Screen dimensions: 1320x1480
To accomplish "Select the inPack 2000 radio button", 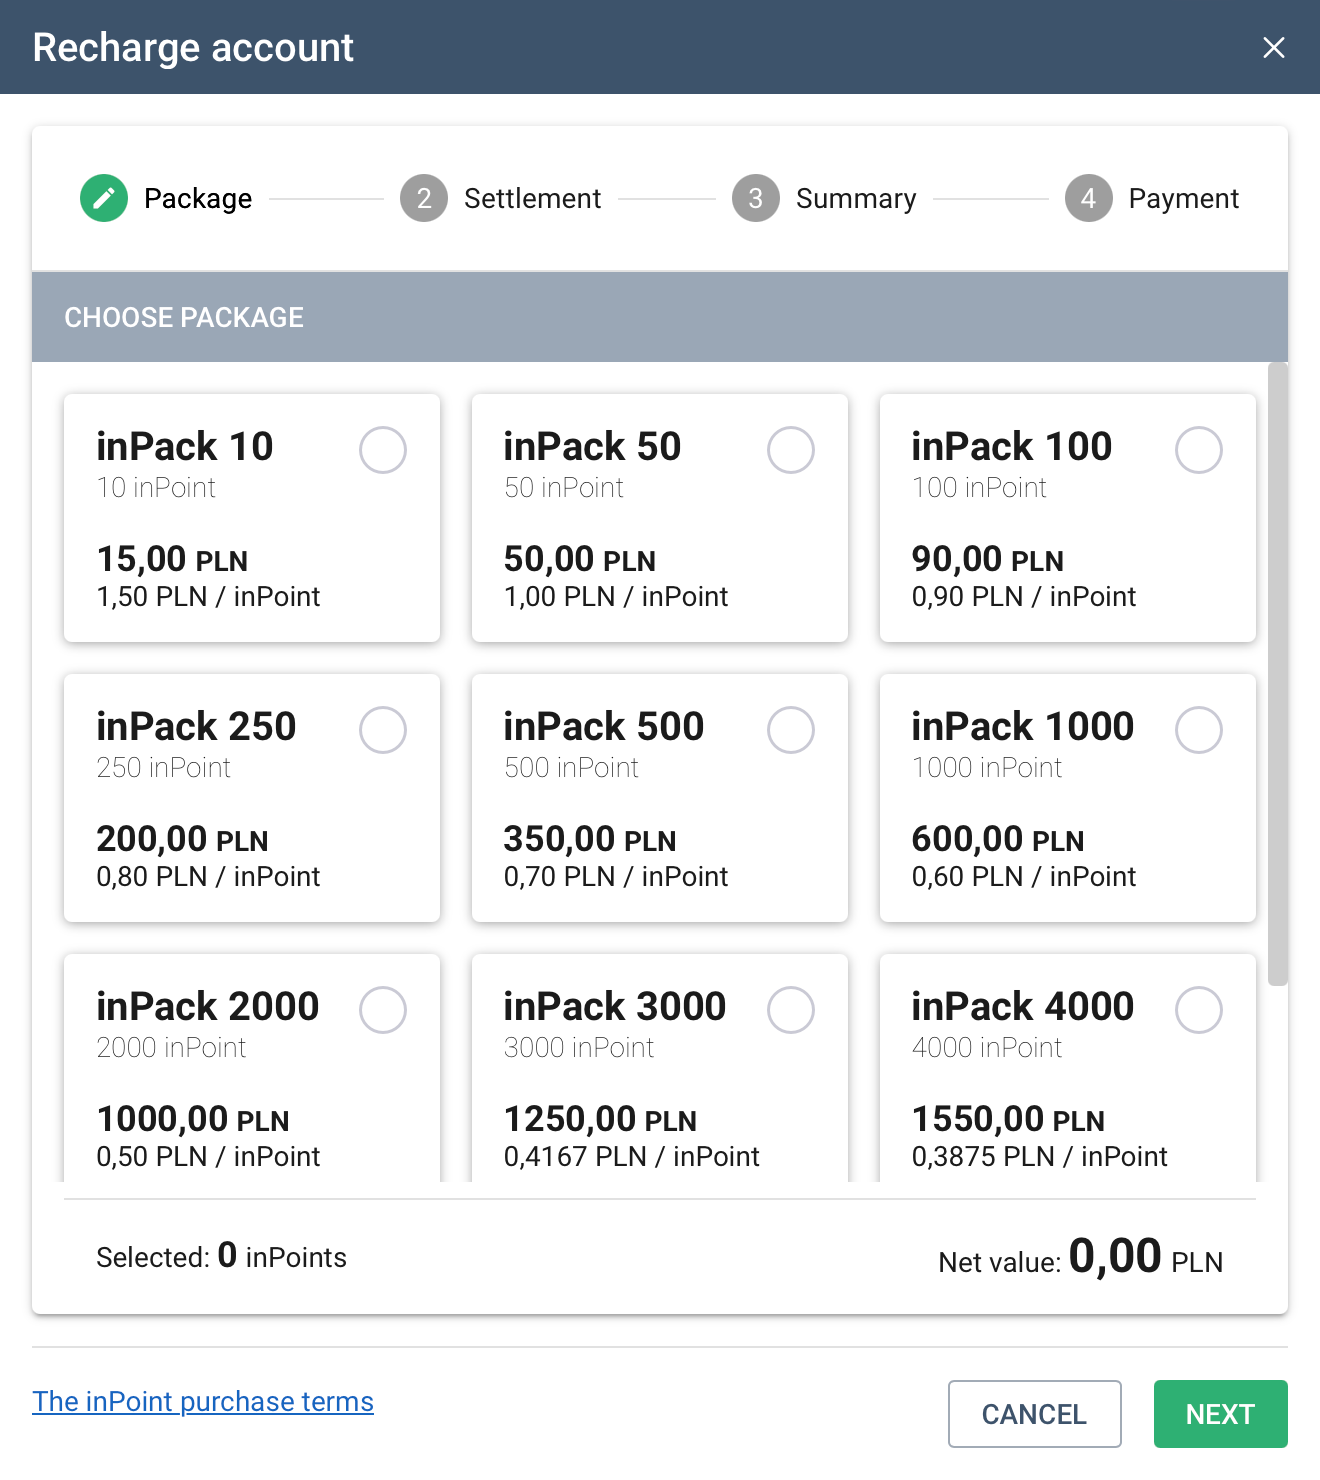I will 383,1010.
